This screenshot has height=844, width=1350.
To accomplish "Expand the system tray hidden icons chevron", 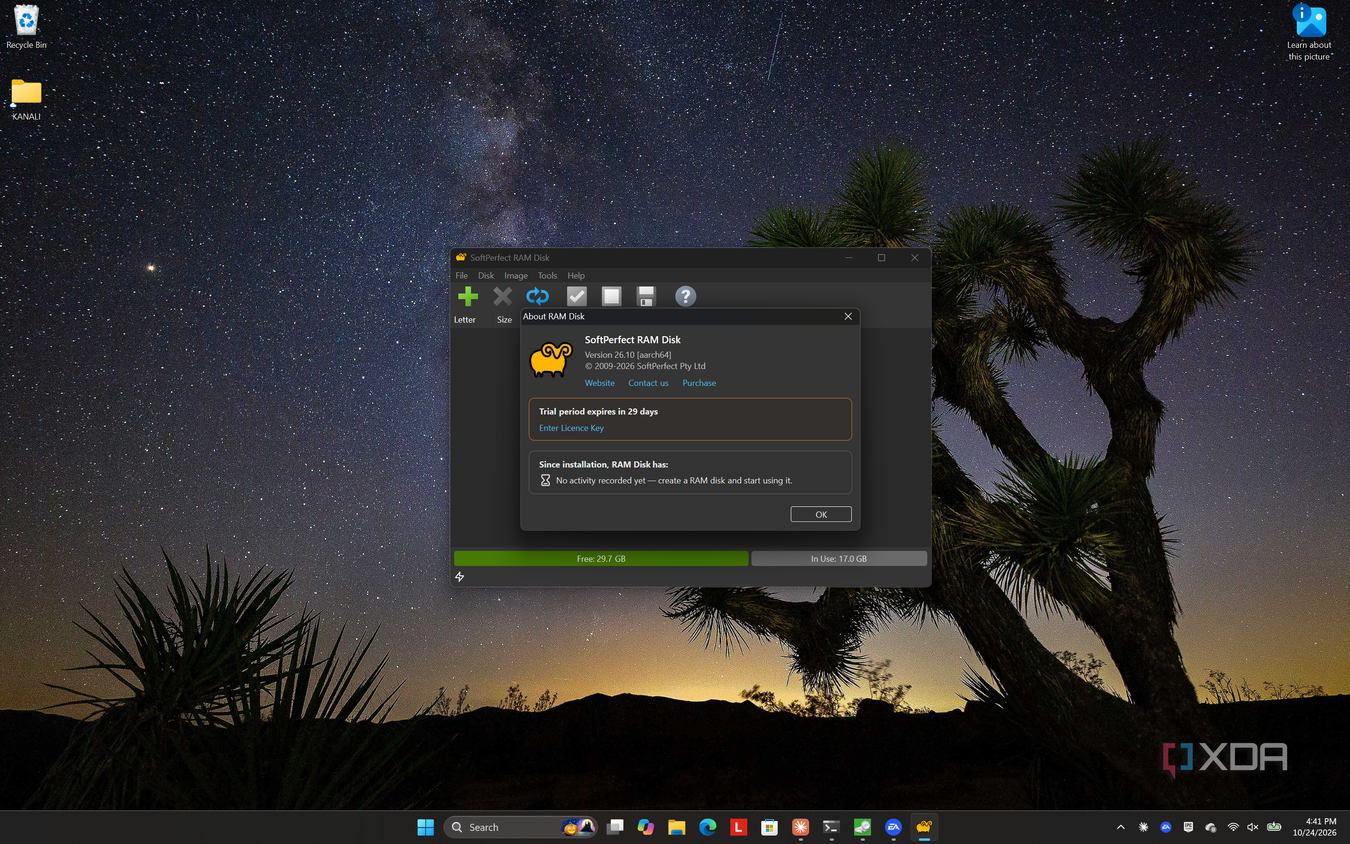I will (x=1120, y=827).
